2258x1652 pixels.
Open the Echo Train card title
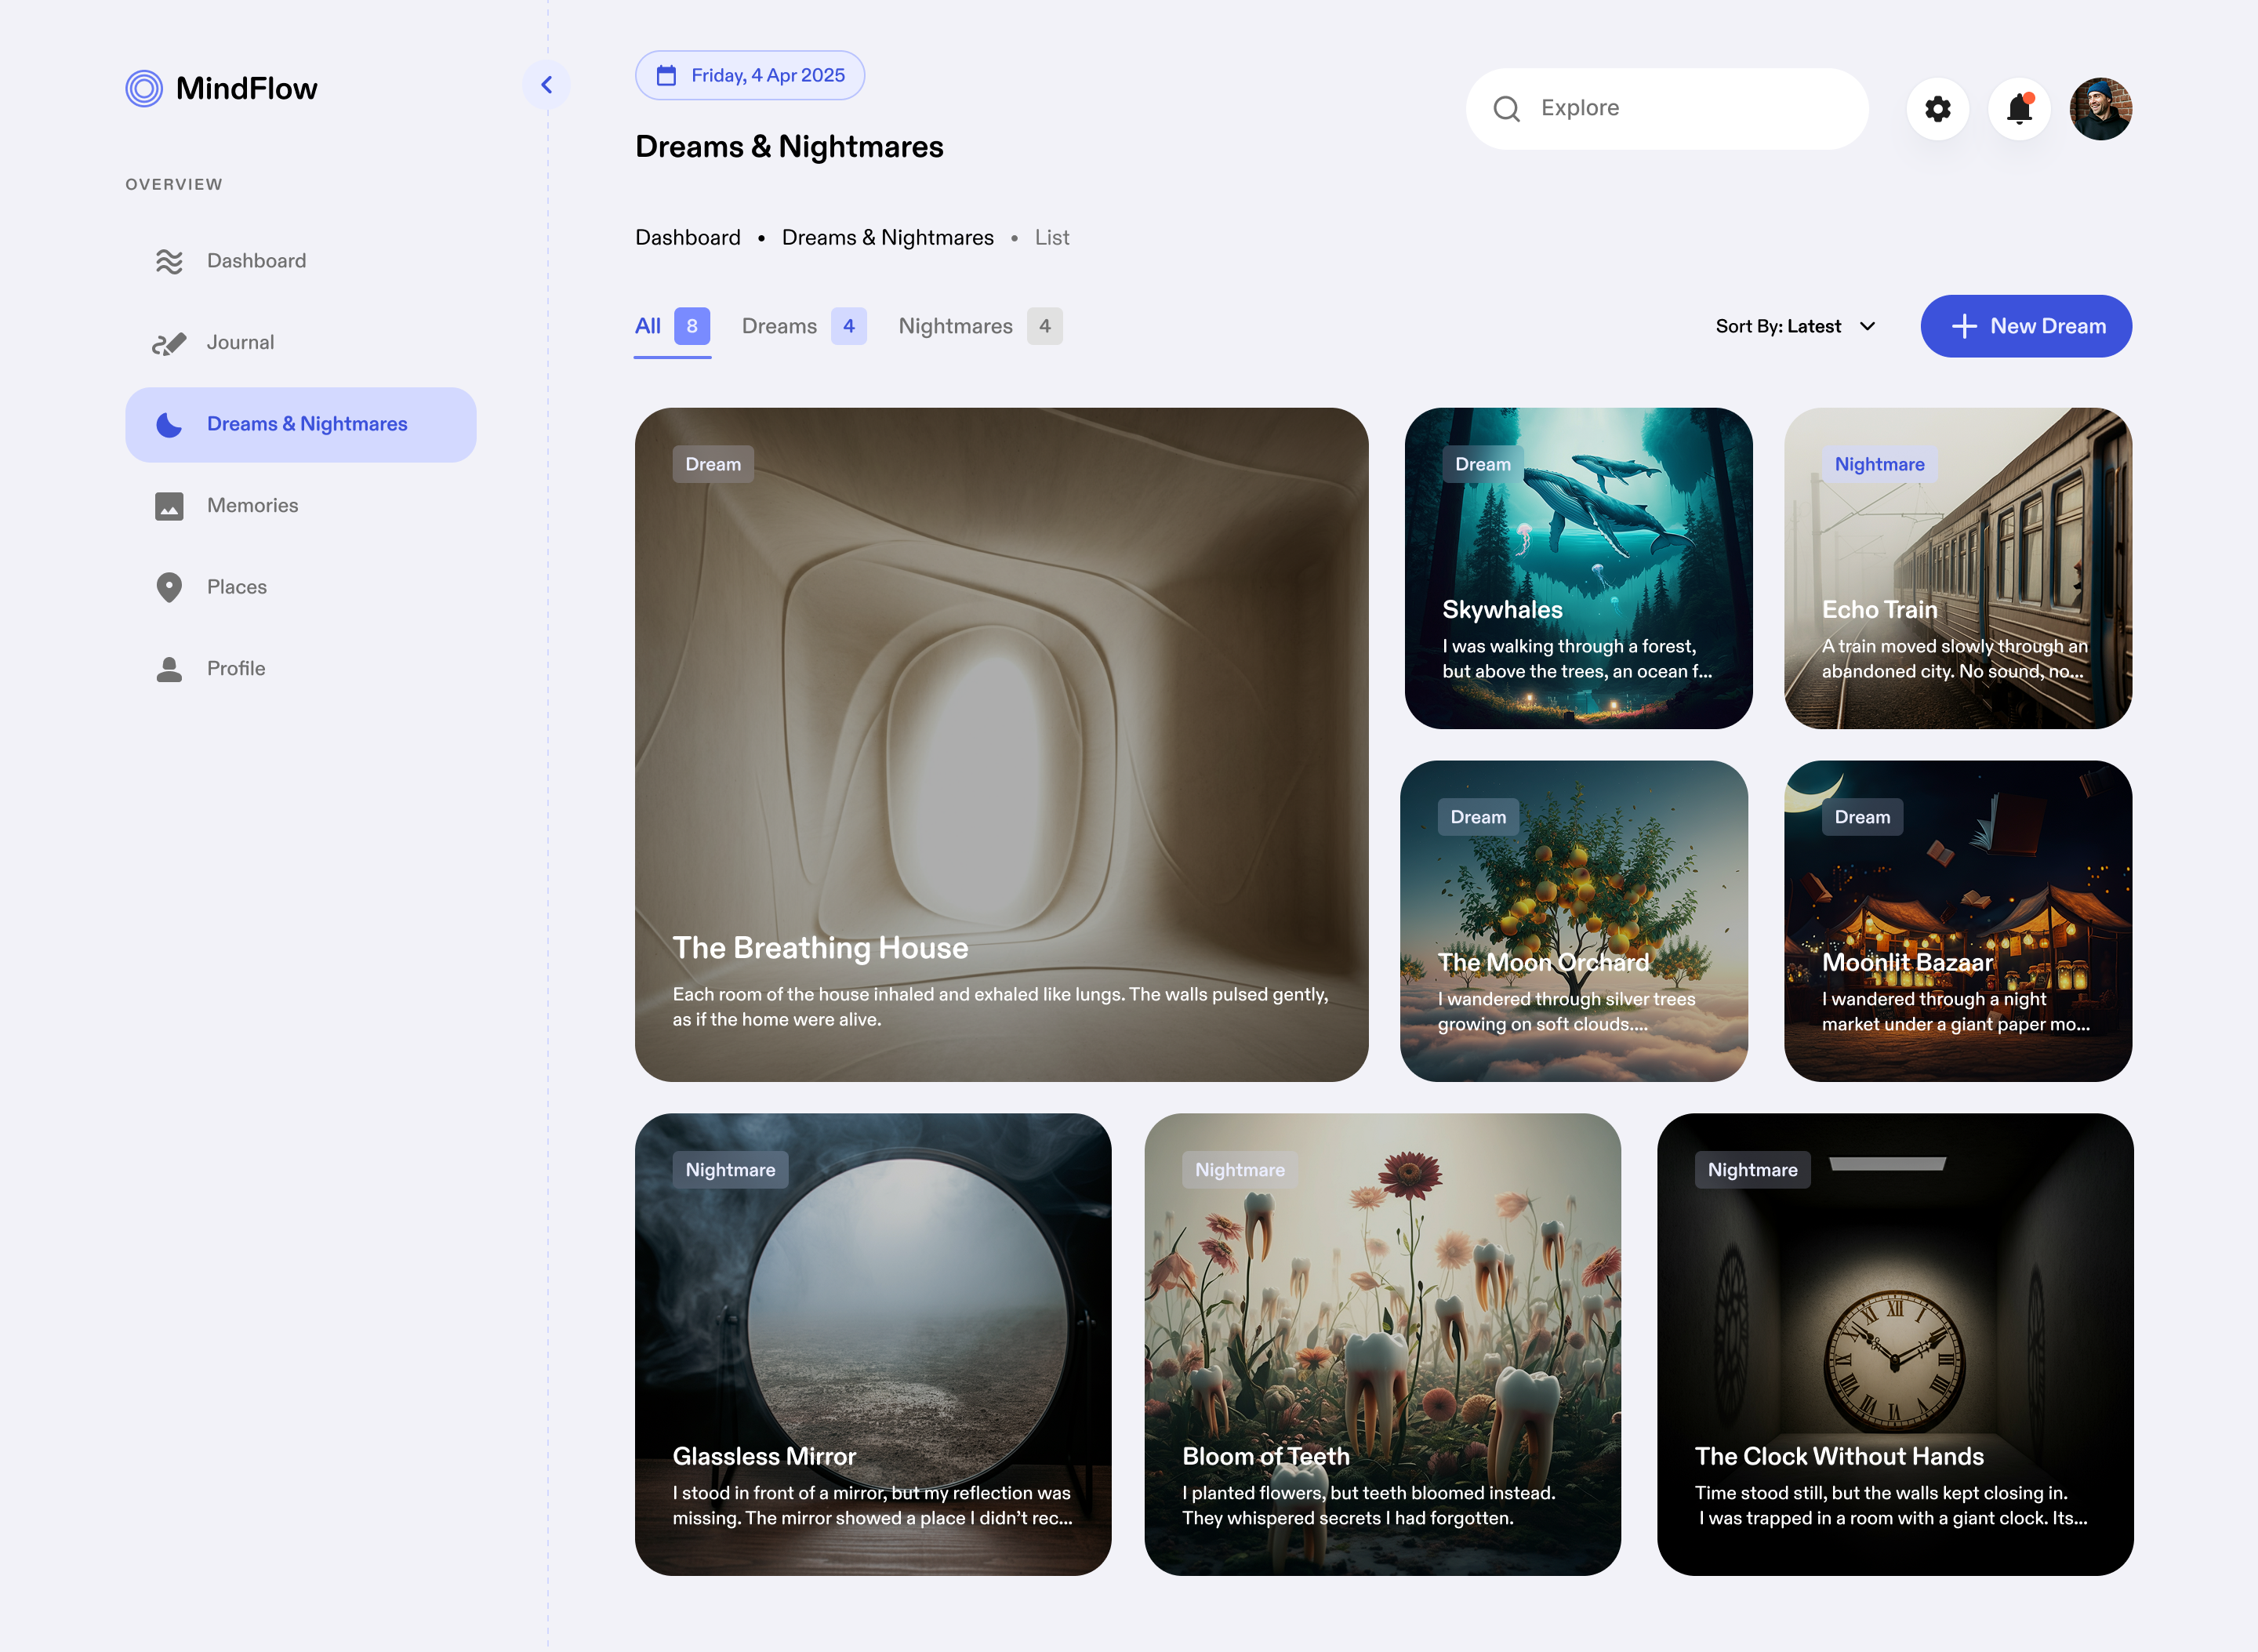pos(1879,610)
